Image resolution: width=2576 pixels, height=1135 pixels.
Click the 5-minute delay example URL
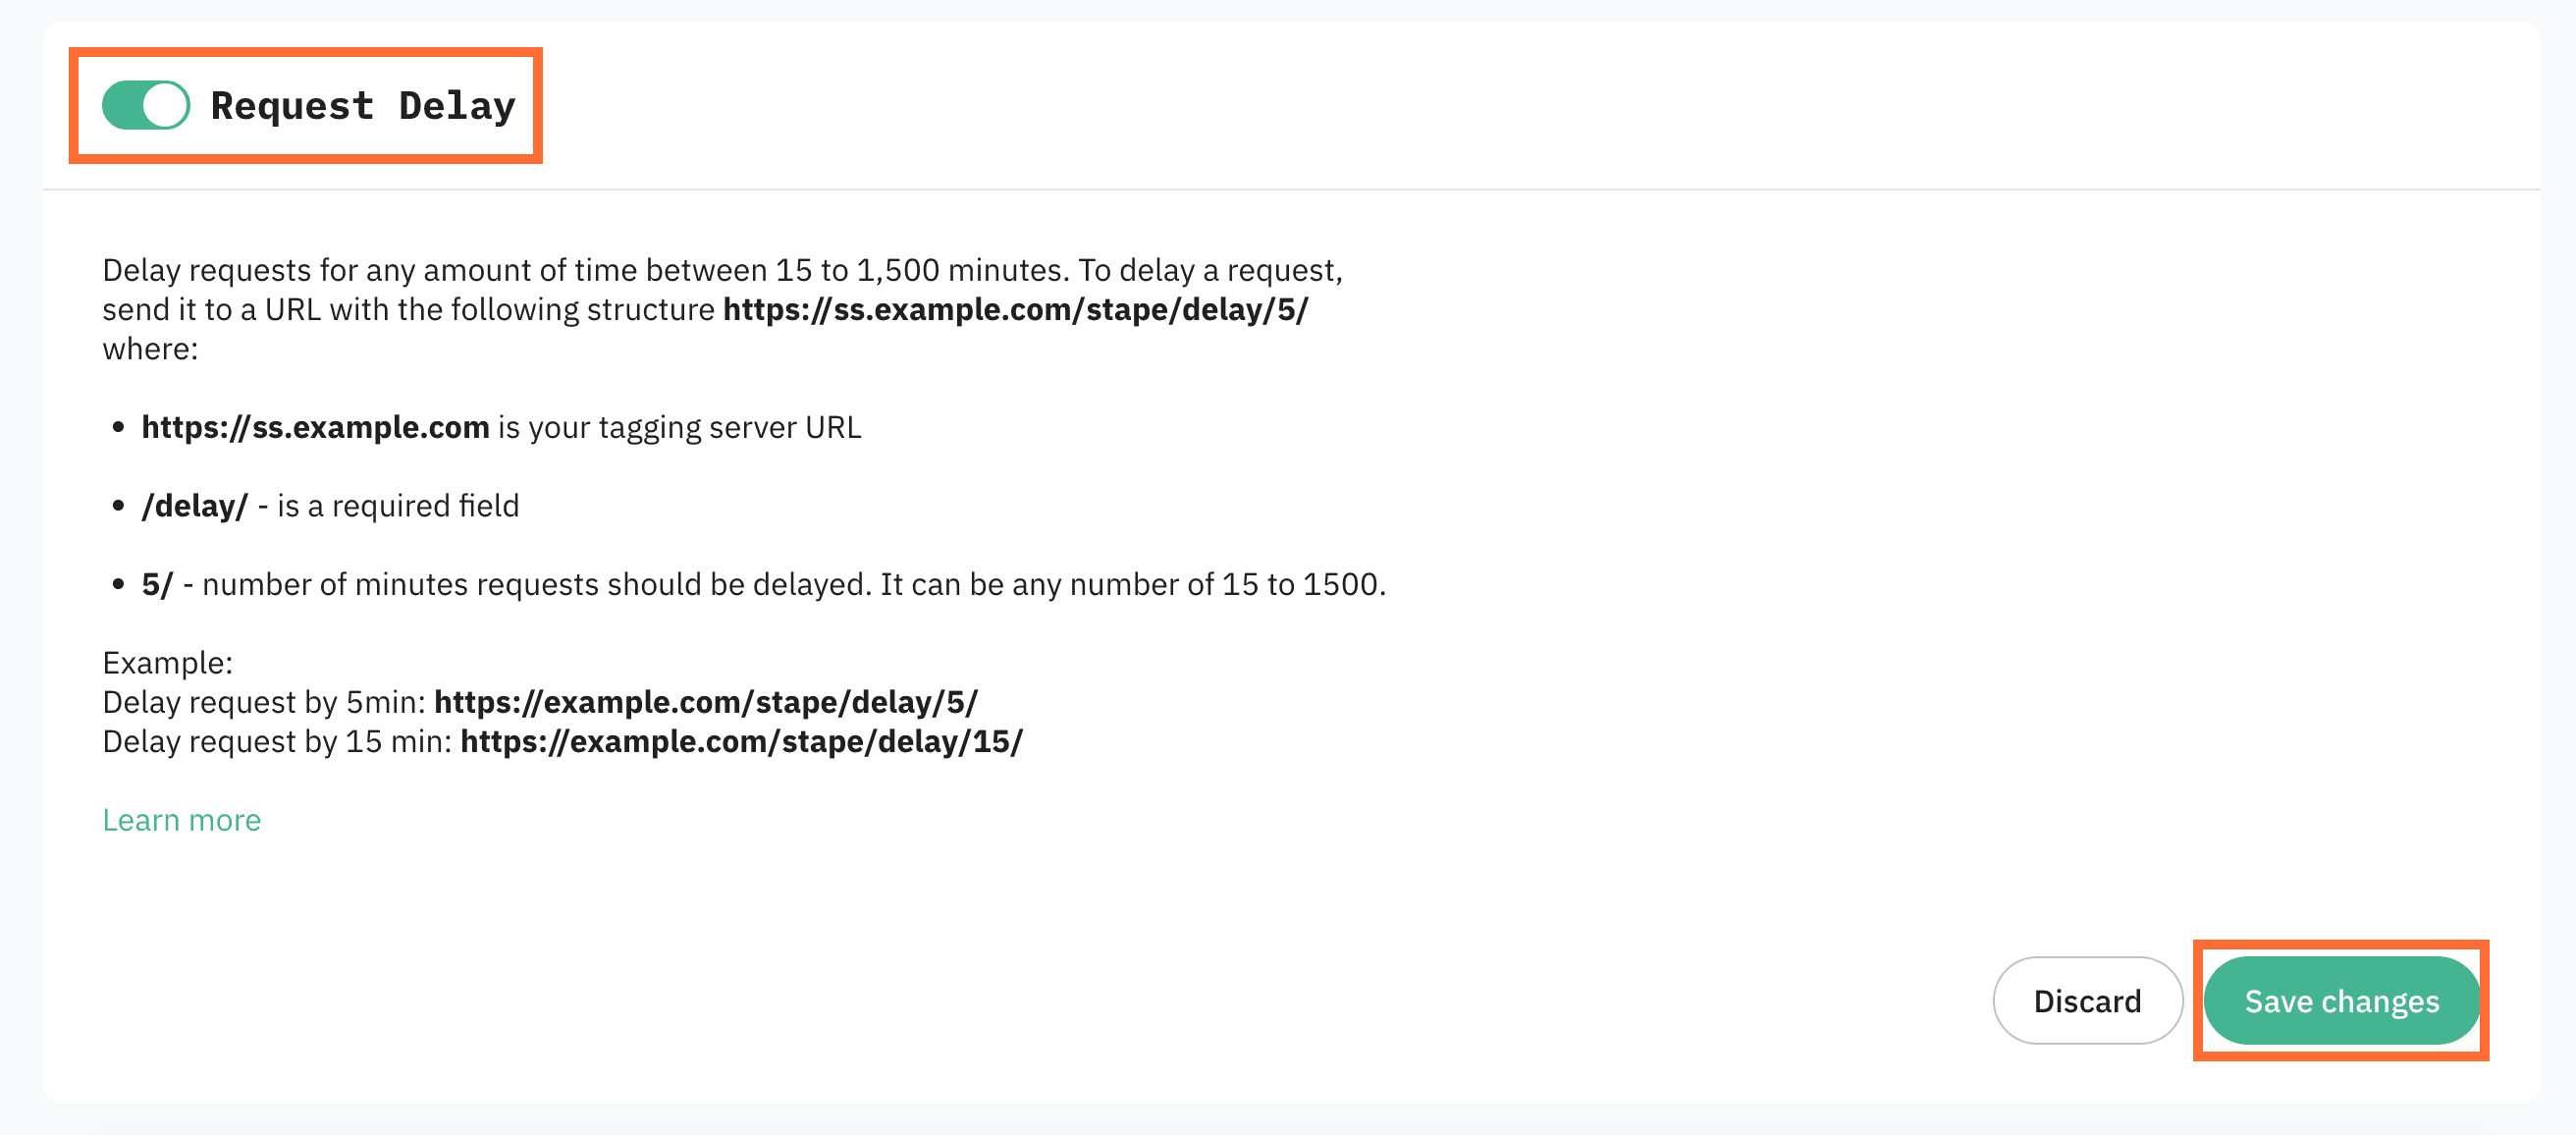tap(706, 701)
